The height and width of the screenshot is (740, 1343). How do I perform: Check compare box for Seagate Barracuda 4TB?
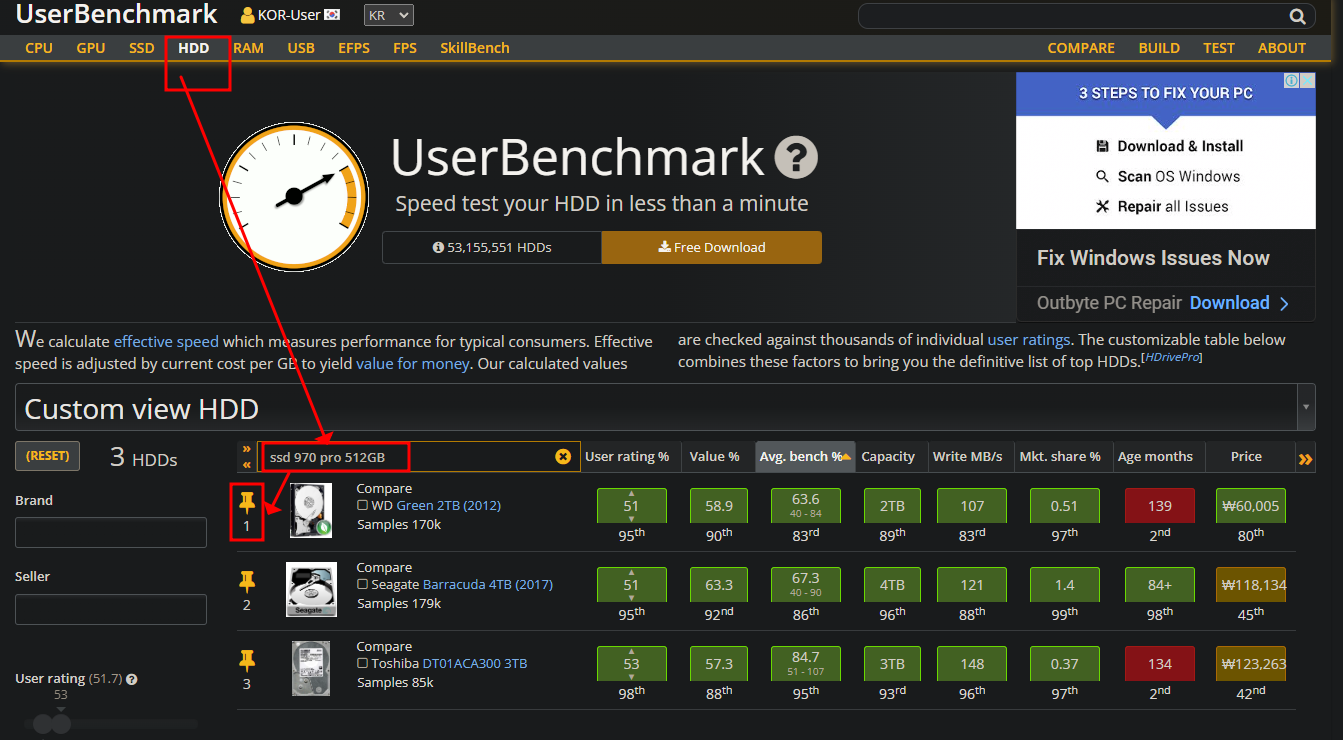[x=363, y=585]
